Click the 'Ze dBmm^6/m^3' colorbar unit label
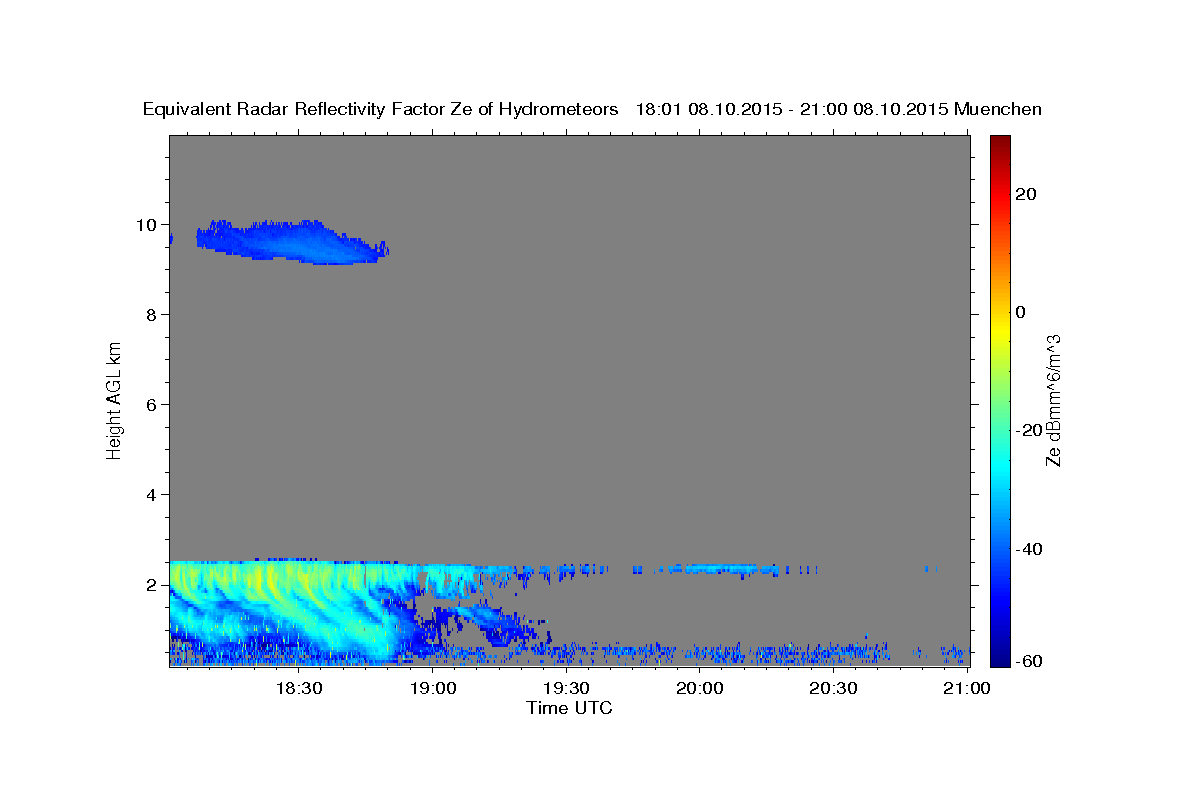 [x=1053, y=400]
